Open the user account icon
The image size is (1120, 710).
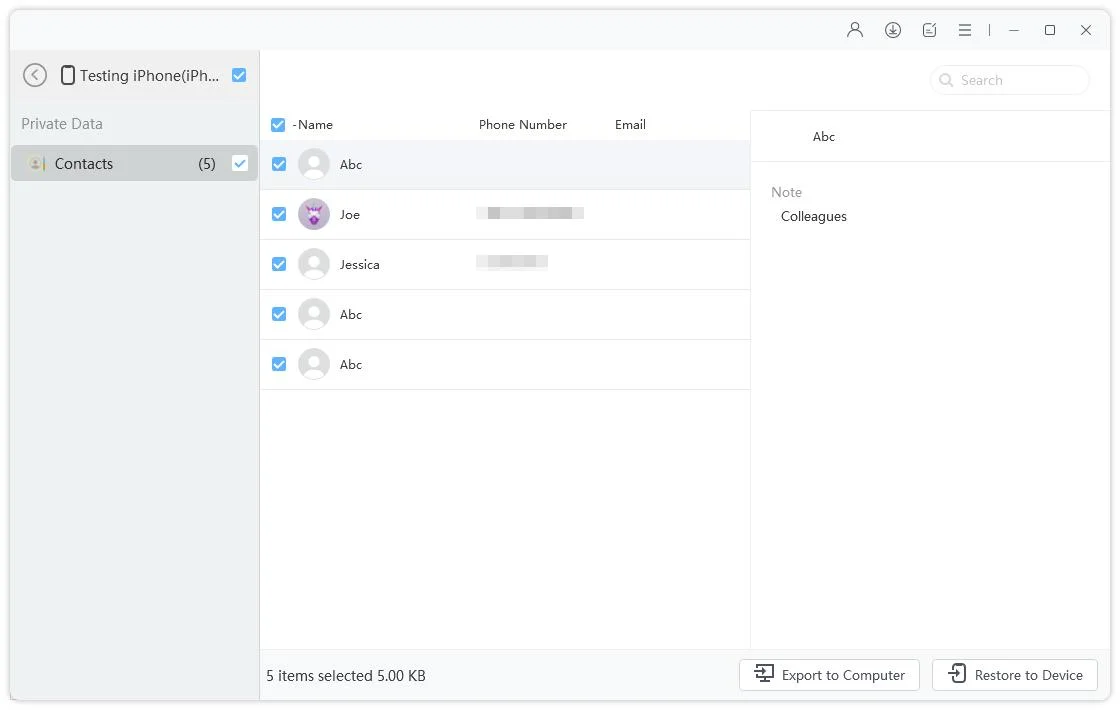[855, 30]
